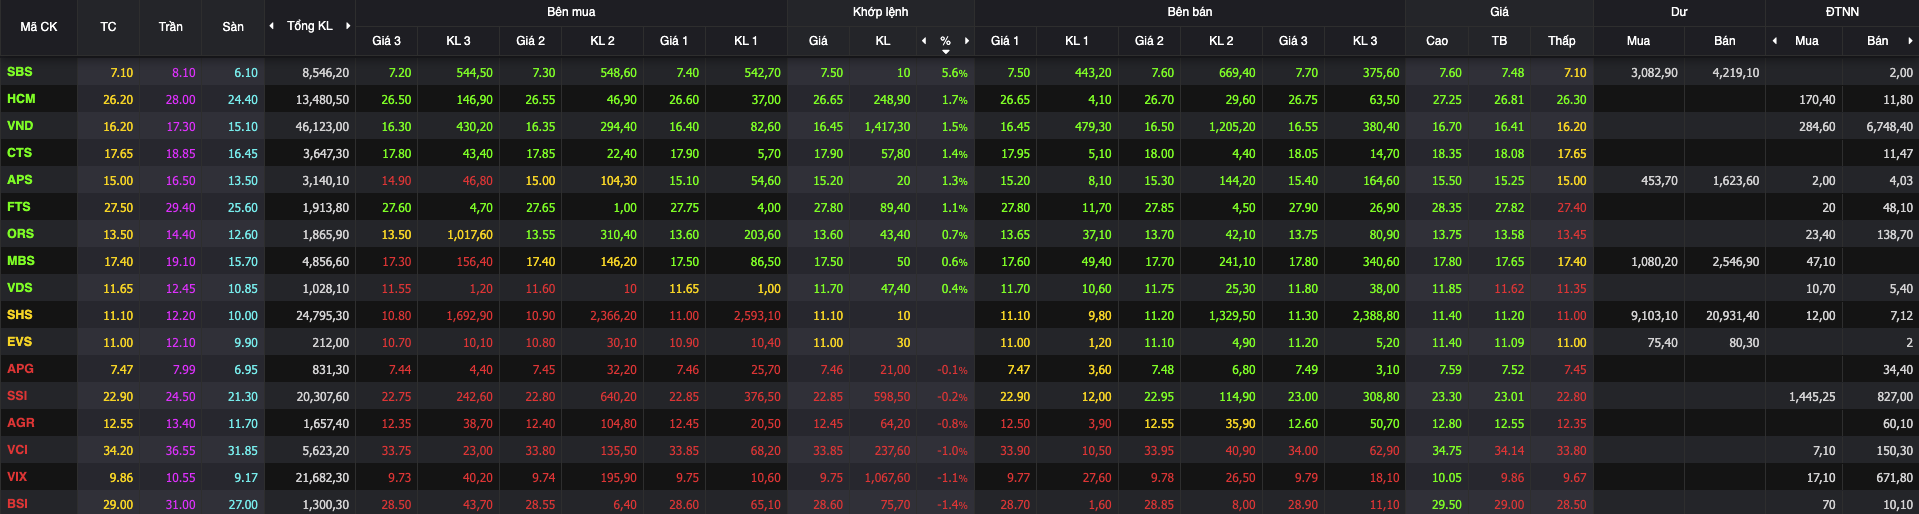The image size is (1919, 514).
Task: Click the Dư group header
Action: pyautogui.click(x=1679, y=12)
